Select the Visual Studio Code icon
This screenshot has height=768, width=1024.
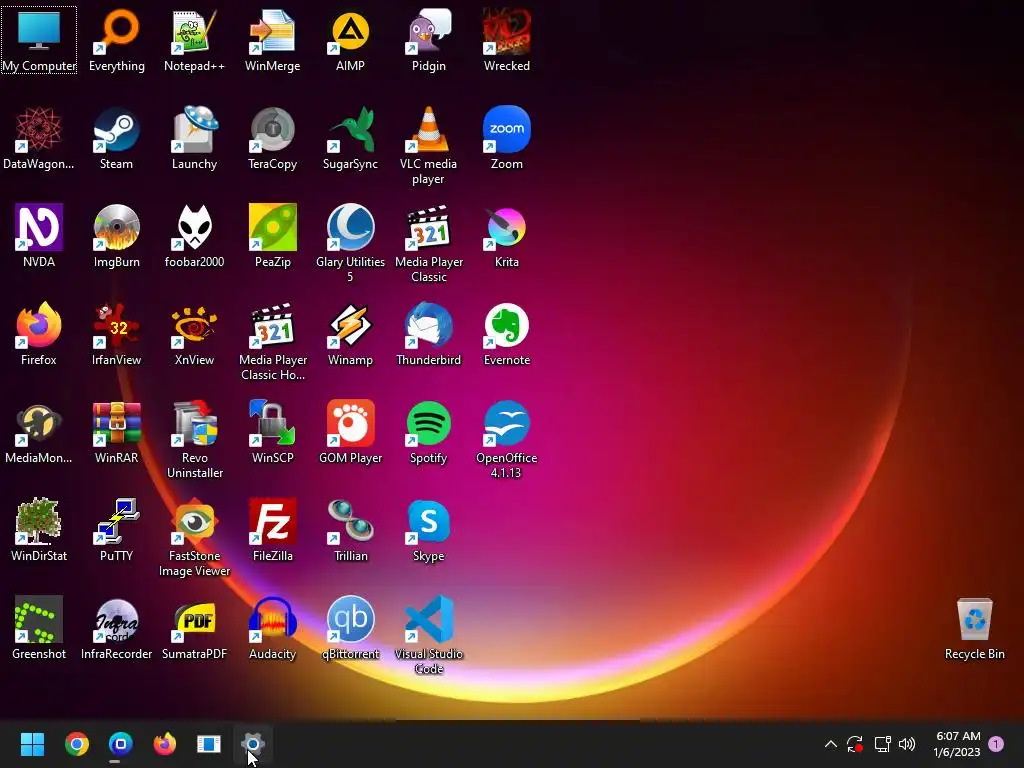coord(429,619)
